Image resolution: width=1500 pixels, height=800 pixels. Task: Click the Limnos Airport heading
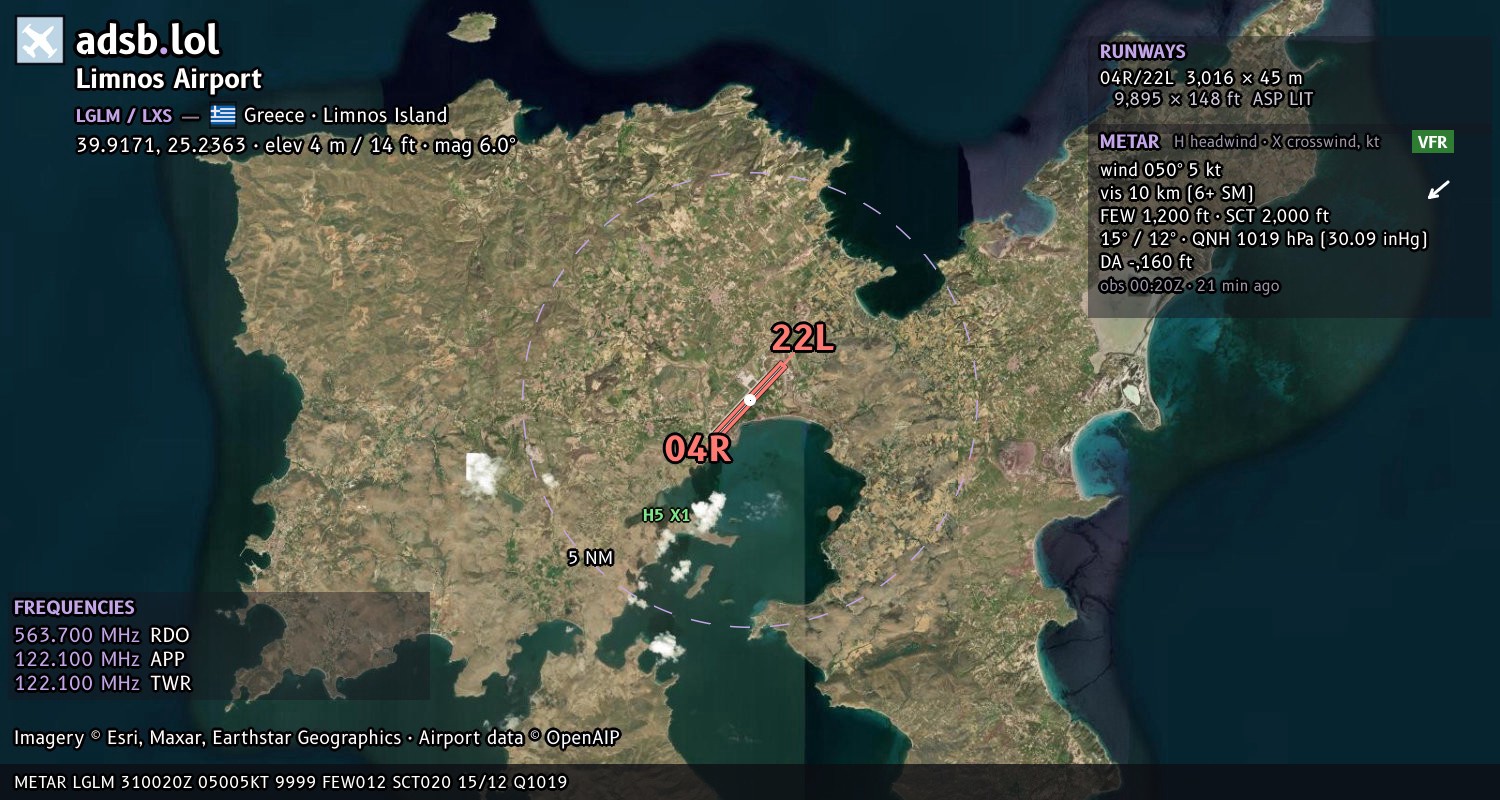click(169, 79)
